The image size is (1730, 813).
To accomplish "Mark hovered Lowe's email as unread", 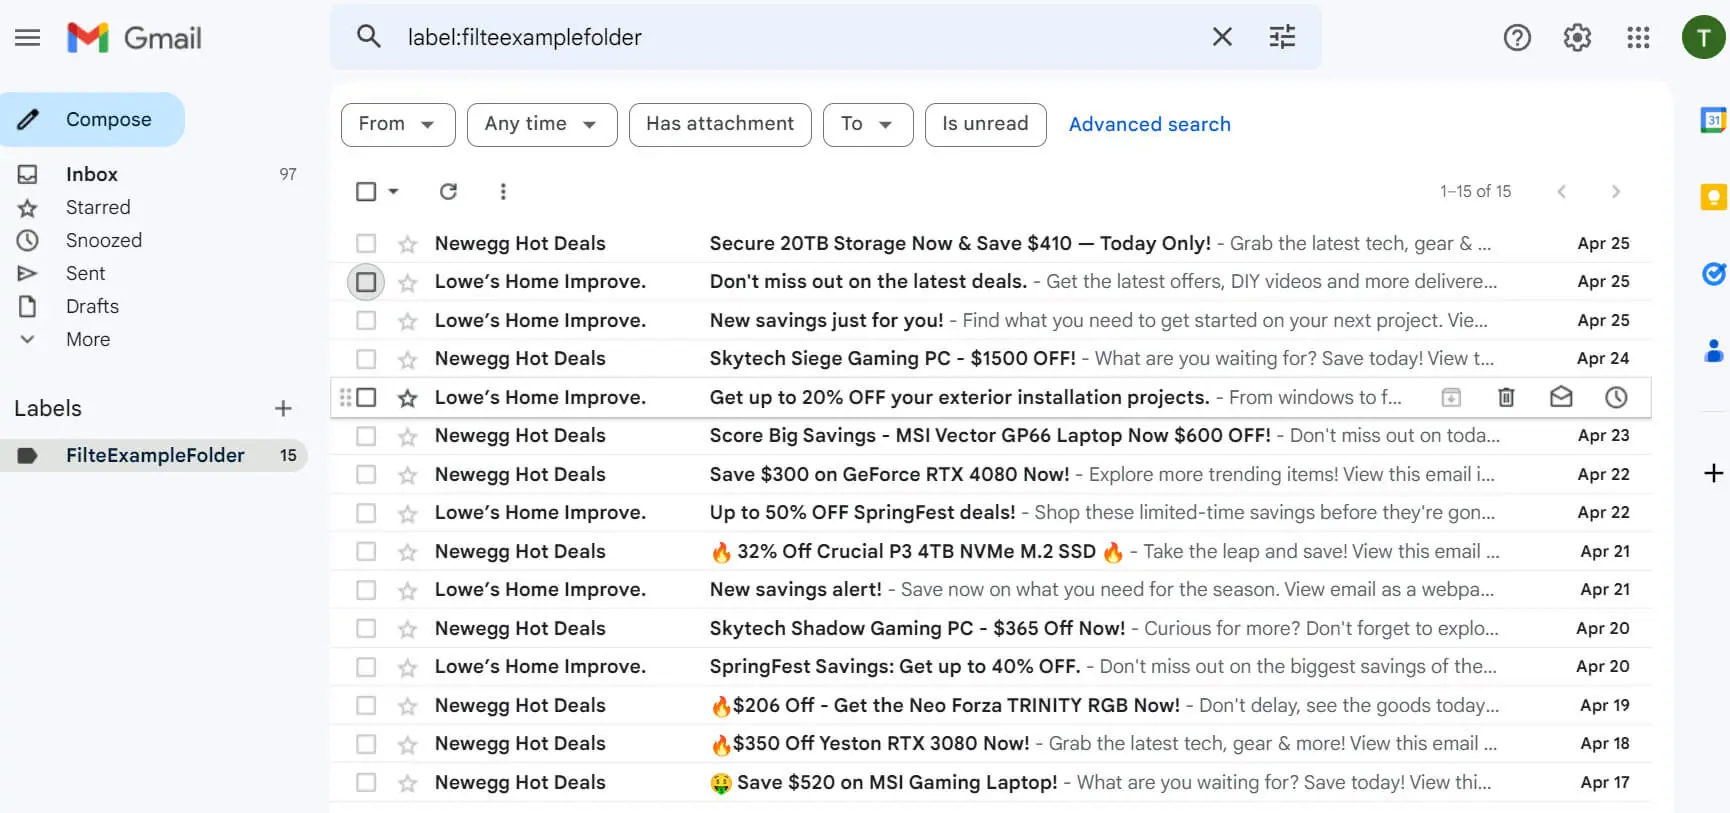I will click(1561, 397).
